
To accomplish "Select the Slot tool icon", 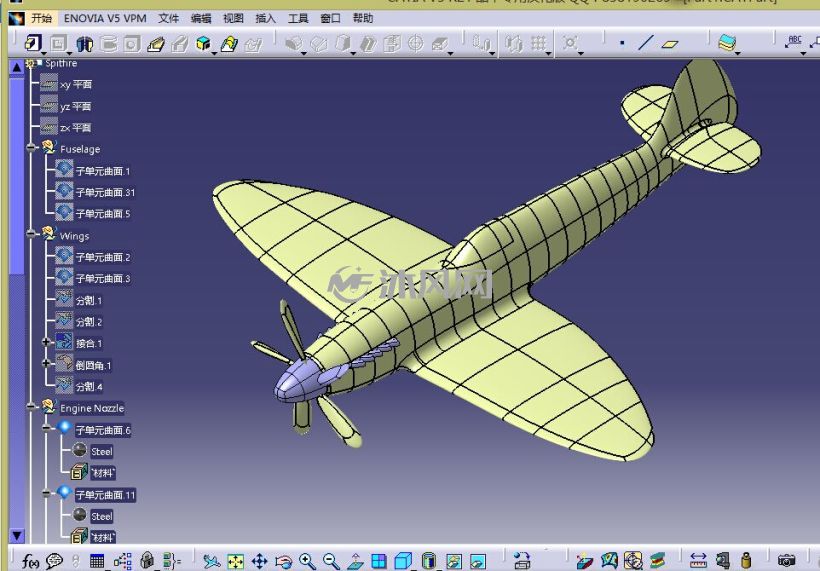I will (180, 43).
